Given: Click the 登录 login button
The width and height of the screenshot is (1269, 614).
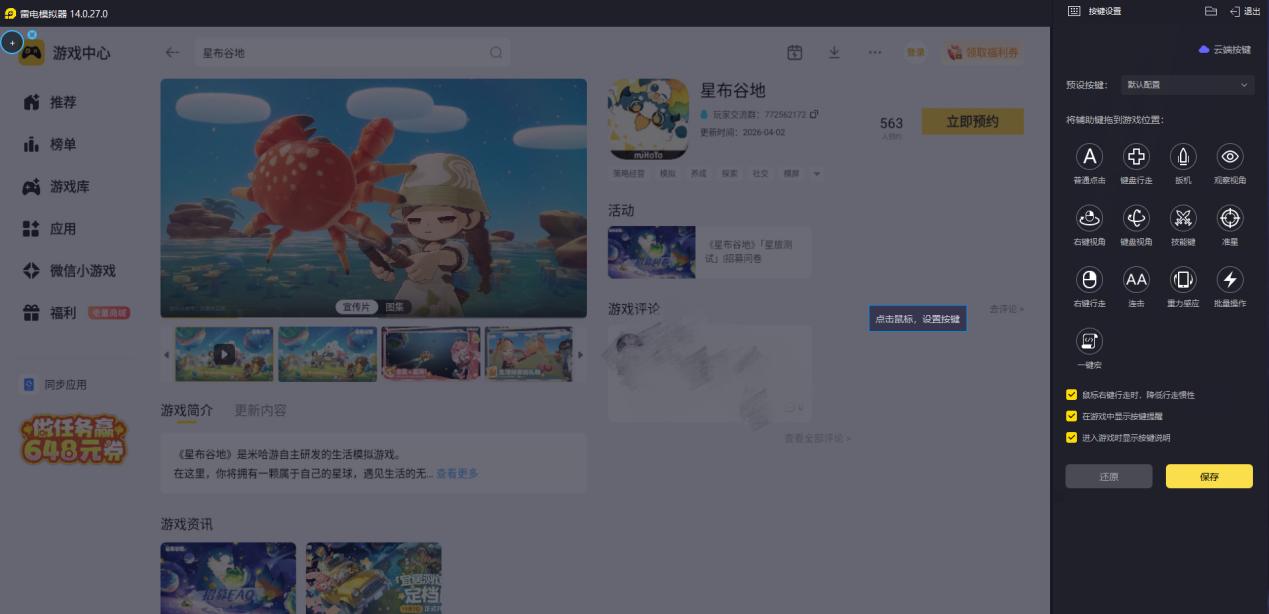Looking at the screenshot, I should [x=916, y=53].
